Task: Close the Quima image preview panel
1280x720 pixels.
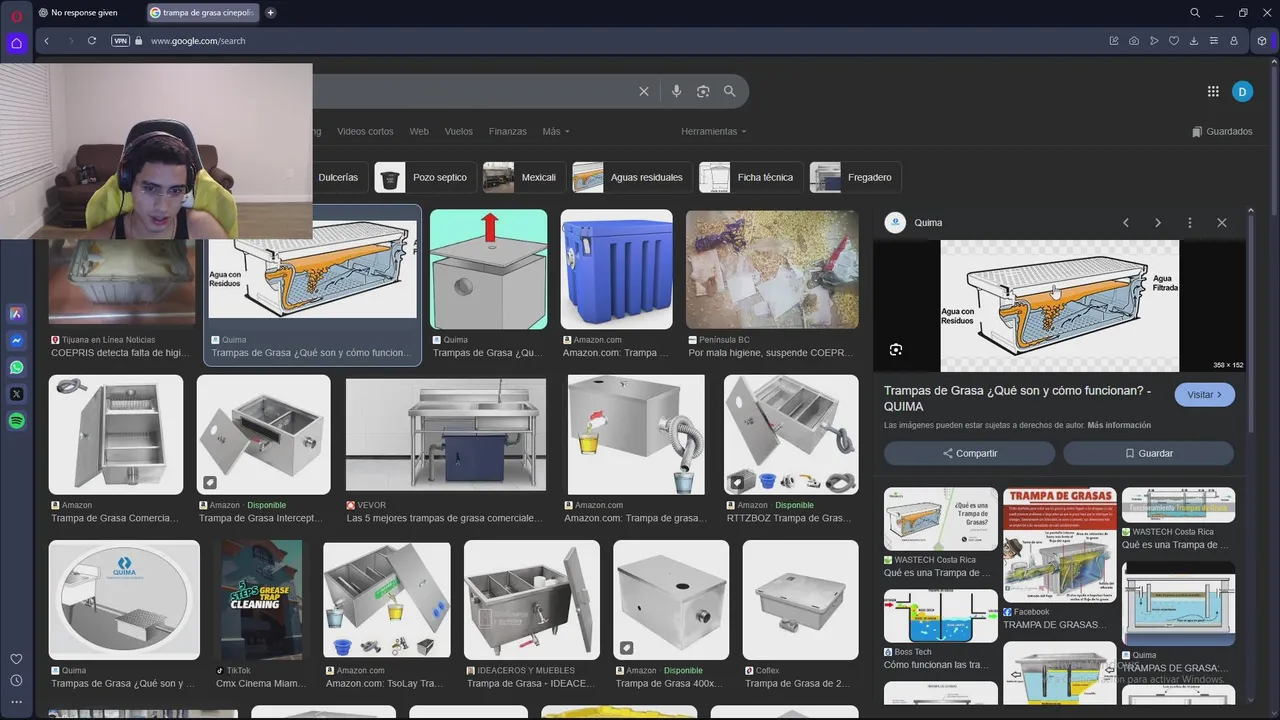Action: (x=1222, y=222)
